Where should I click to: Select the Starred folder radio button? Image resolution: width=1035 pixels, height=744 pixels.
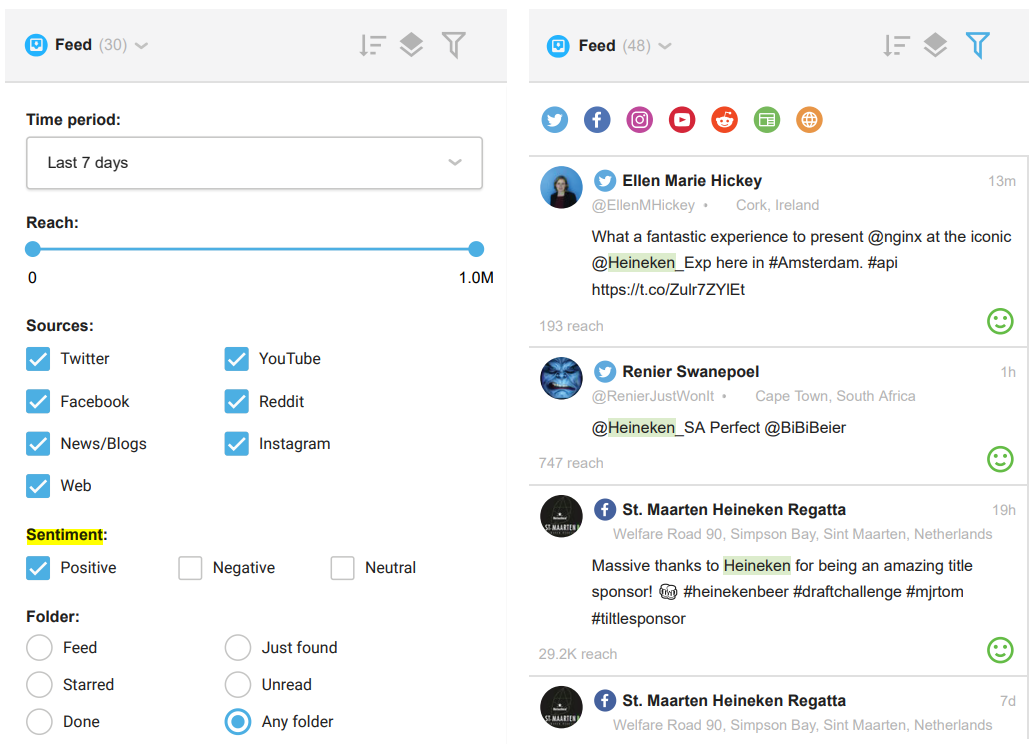coord(38,684)
